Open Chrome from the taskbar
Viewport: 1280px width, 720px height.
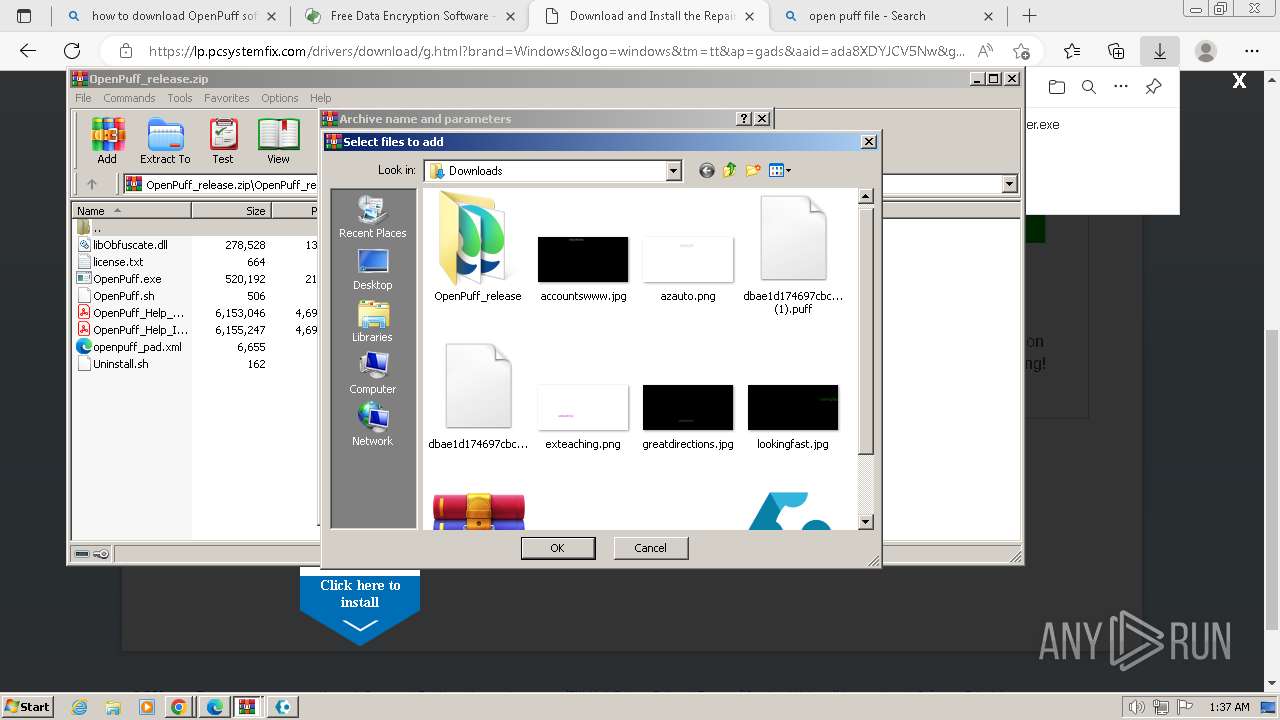click(179, 707)
